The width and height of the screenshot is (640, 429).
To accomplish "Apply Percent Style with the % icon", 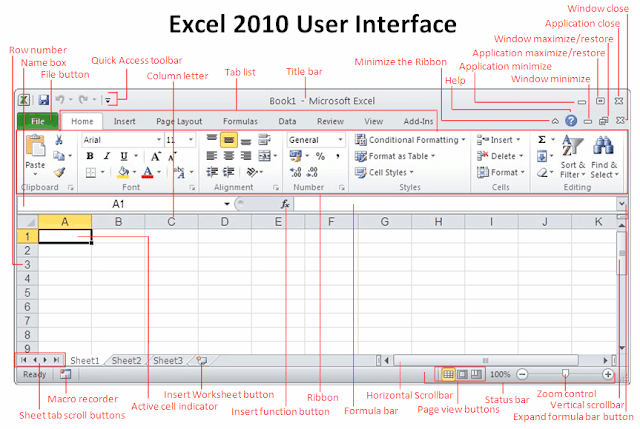I will click(x=320, y=156).
